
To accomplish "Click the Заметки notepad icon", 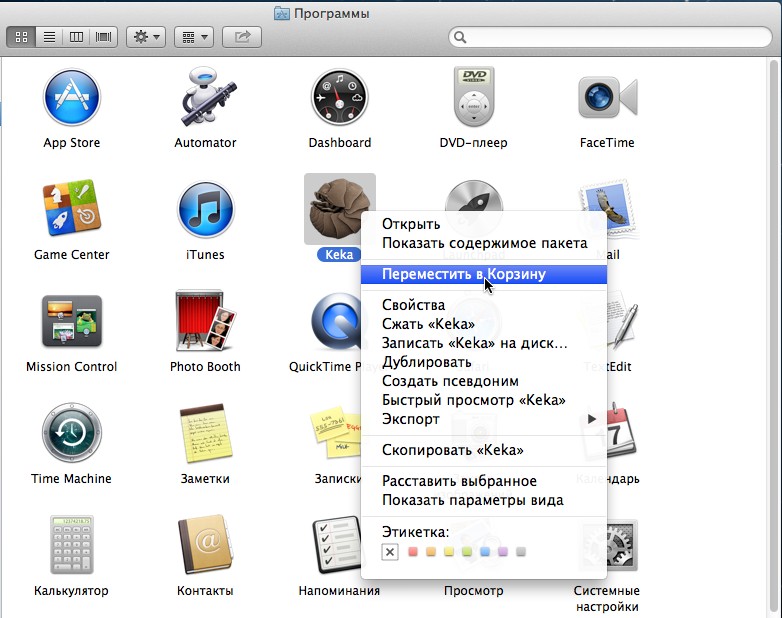I will click(x=205, y=434).
